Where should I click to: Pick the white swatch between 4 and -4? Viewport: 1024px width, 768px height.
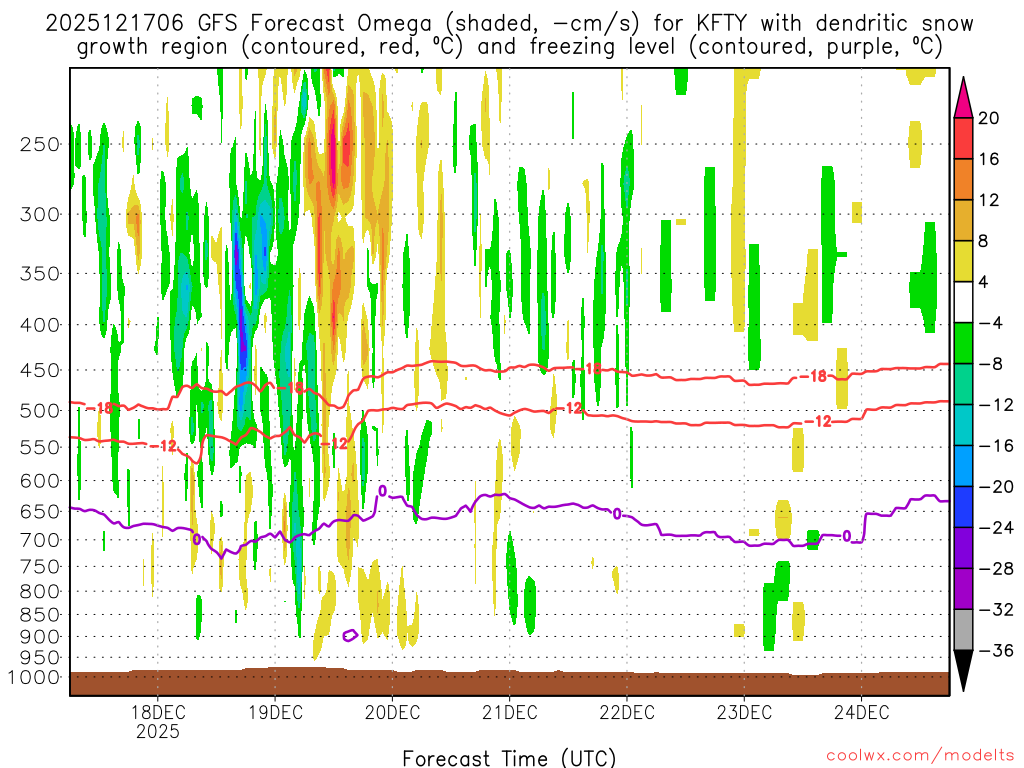point(964,302)
